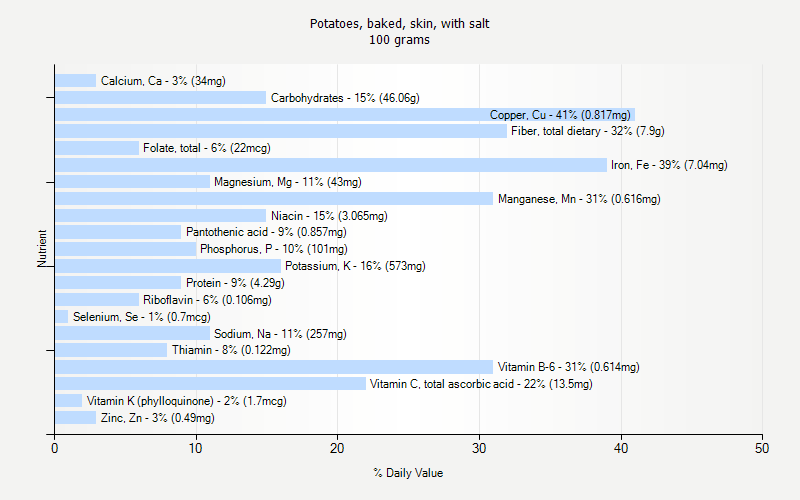This screenshot has height=500, width=800.
Task: Click the 'Iron, Fe - 39% (7.04mg)' label
Action: tap(669, 165)
